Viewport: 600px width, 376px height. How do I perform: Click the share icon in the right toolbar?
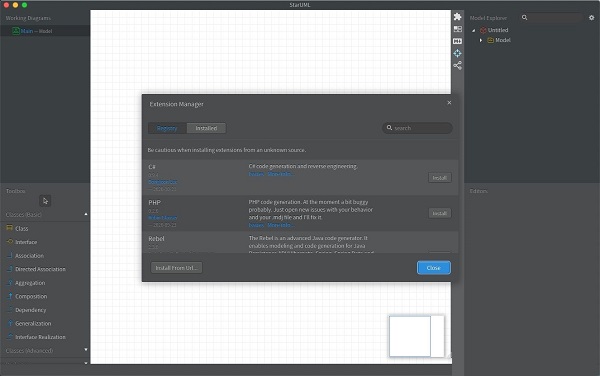coord(457,65)
